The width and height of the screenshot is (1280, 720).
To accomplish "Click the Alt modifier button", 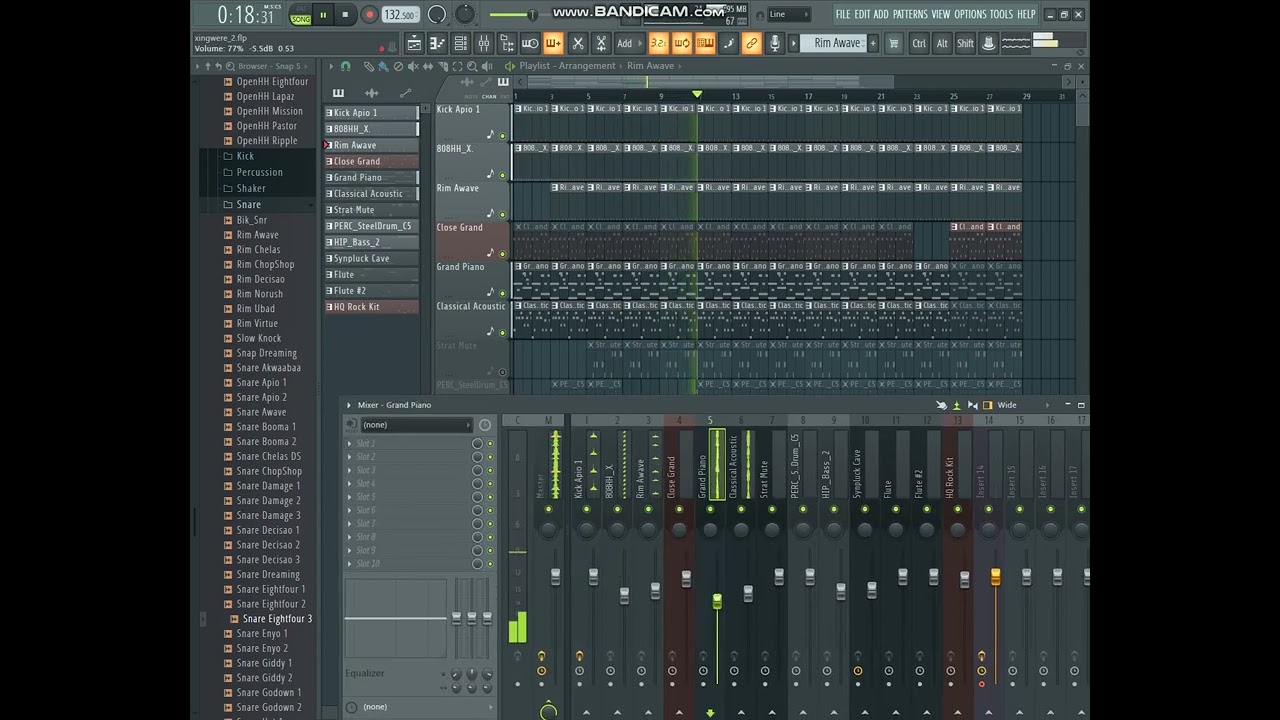I will point(942,43).
